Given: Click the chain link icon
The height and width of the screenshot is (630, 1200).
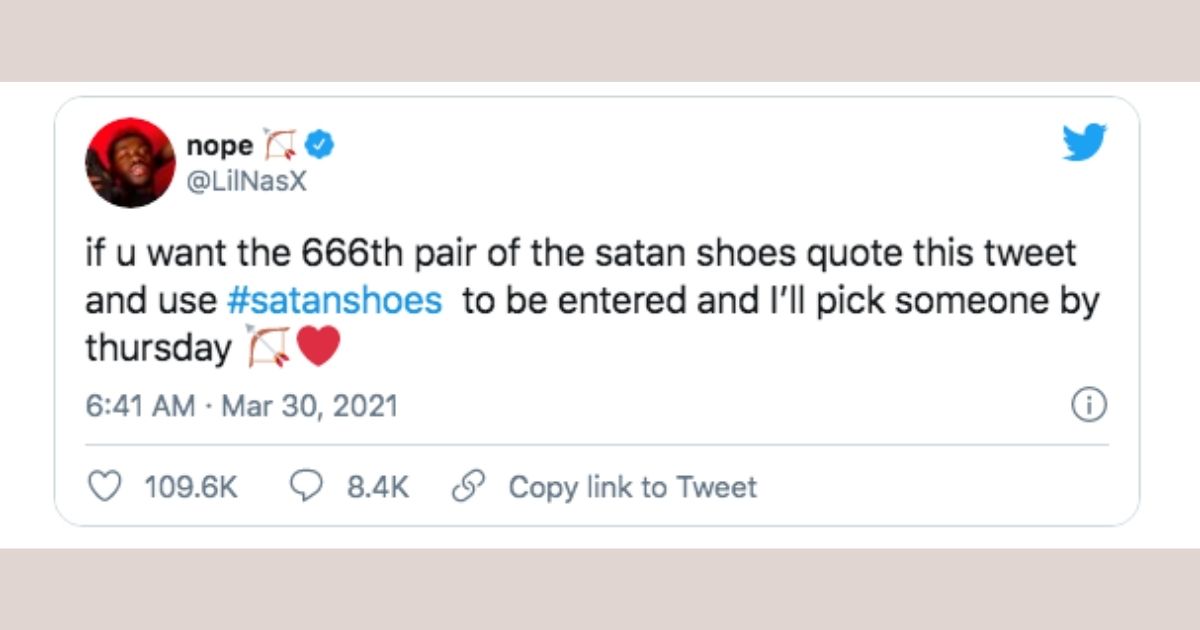Looking at the screenshot, I should (465, 487).
